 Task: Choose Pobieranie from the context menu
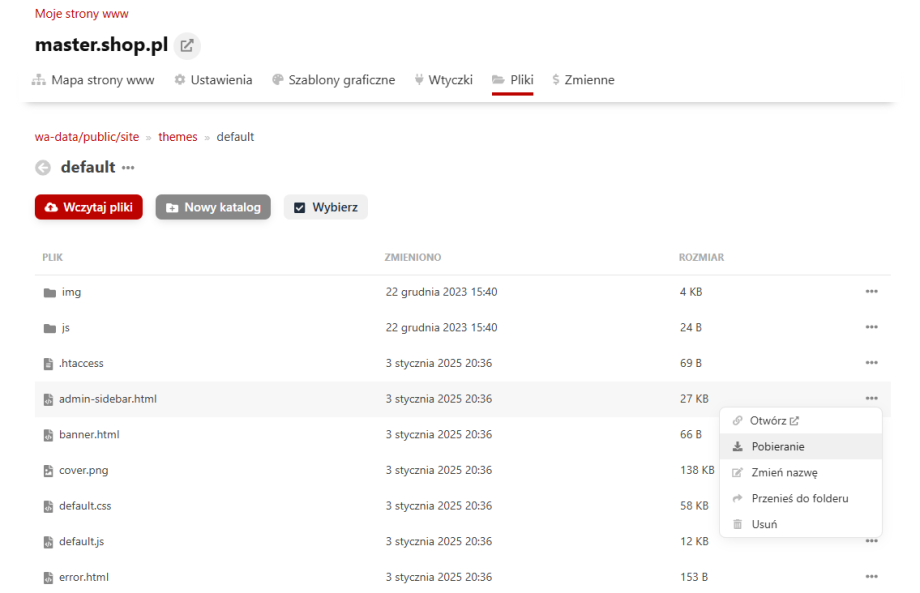coord(777,447)
